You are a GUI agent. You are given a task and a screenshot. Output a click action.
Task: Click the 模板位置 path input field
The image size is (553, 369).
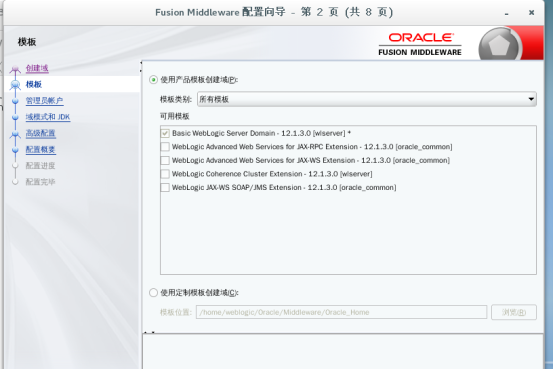pos(341,312)
